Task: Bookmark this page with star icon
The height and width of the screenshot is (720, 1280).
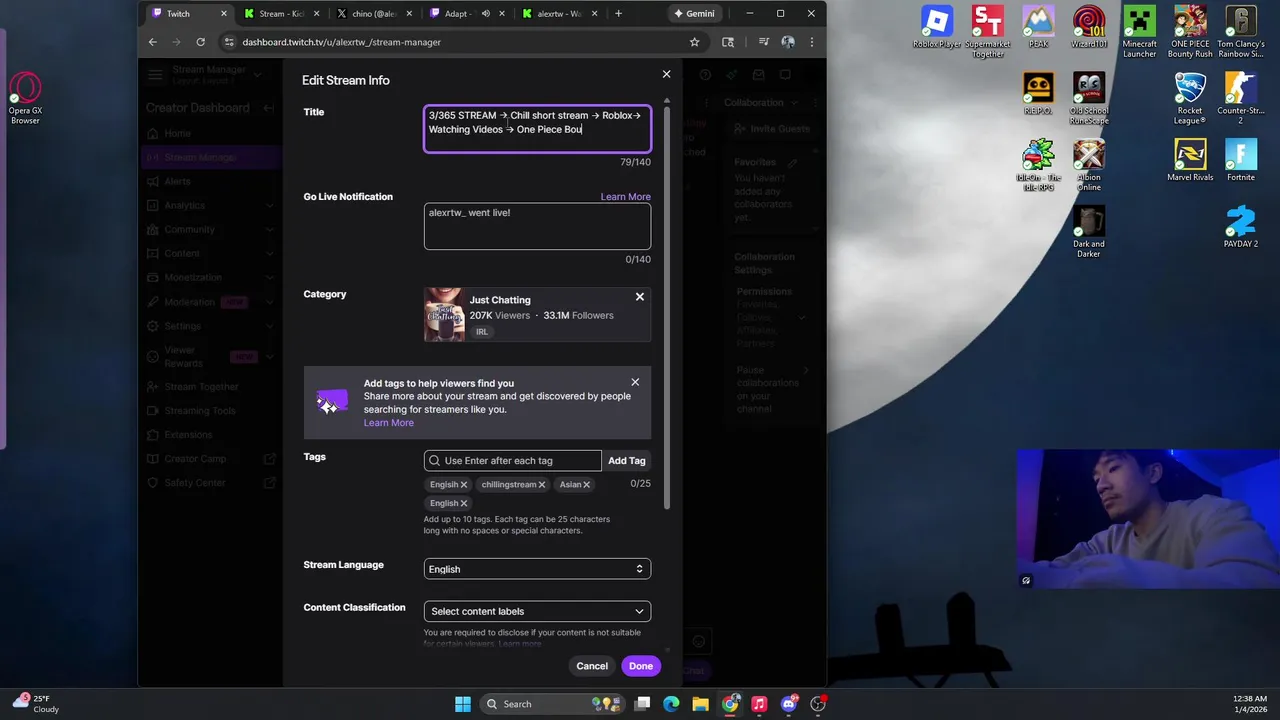Action: point(694,42)
